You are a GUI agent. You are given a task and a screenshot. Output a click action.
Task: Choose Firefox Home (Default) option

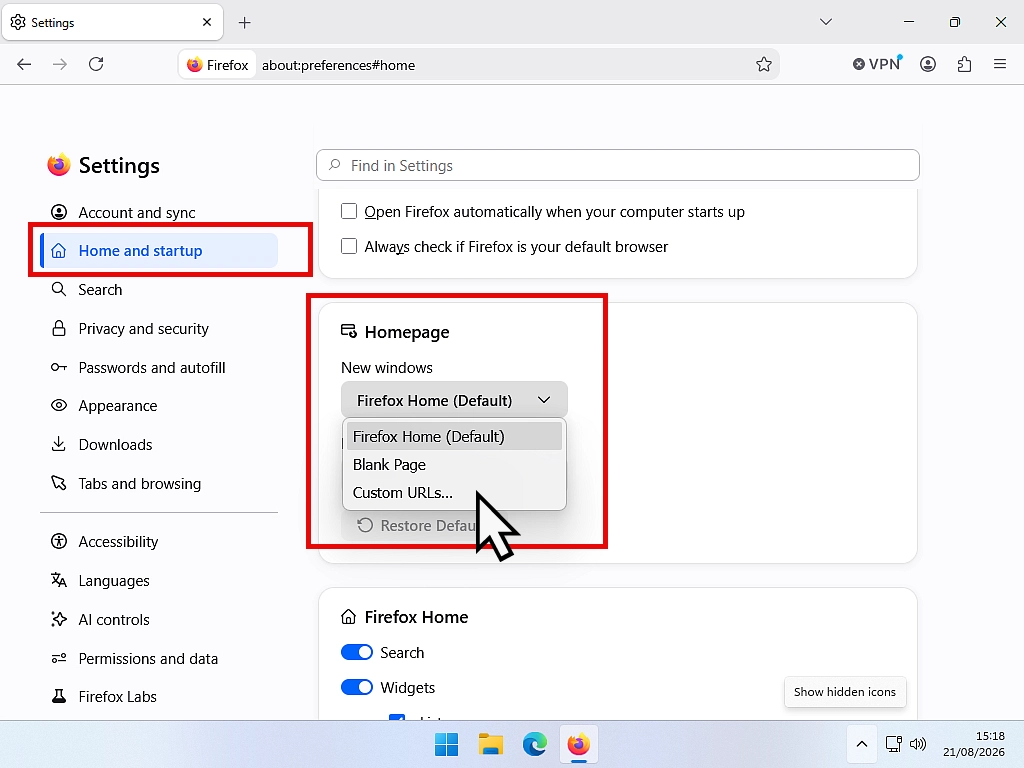pyautogui.click(x=454, y=436)
